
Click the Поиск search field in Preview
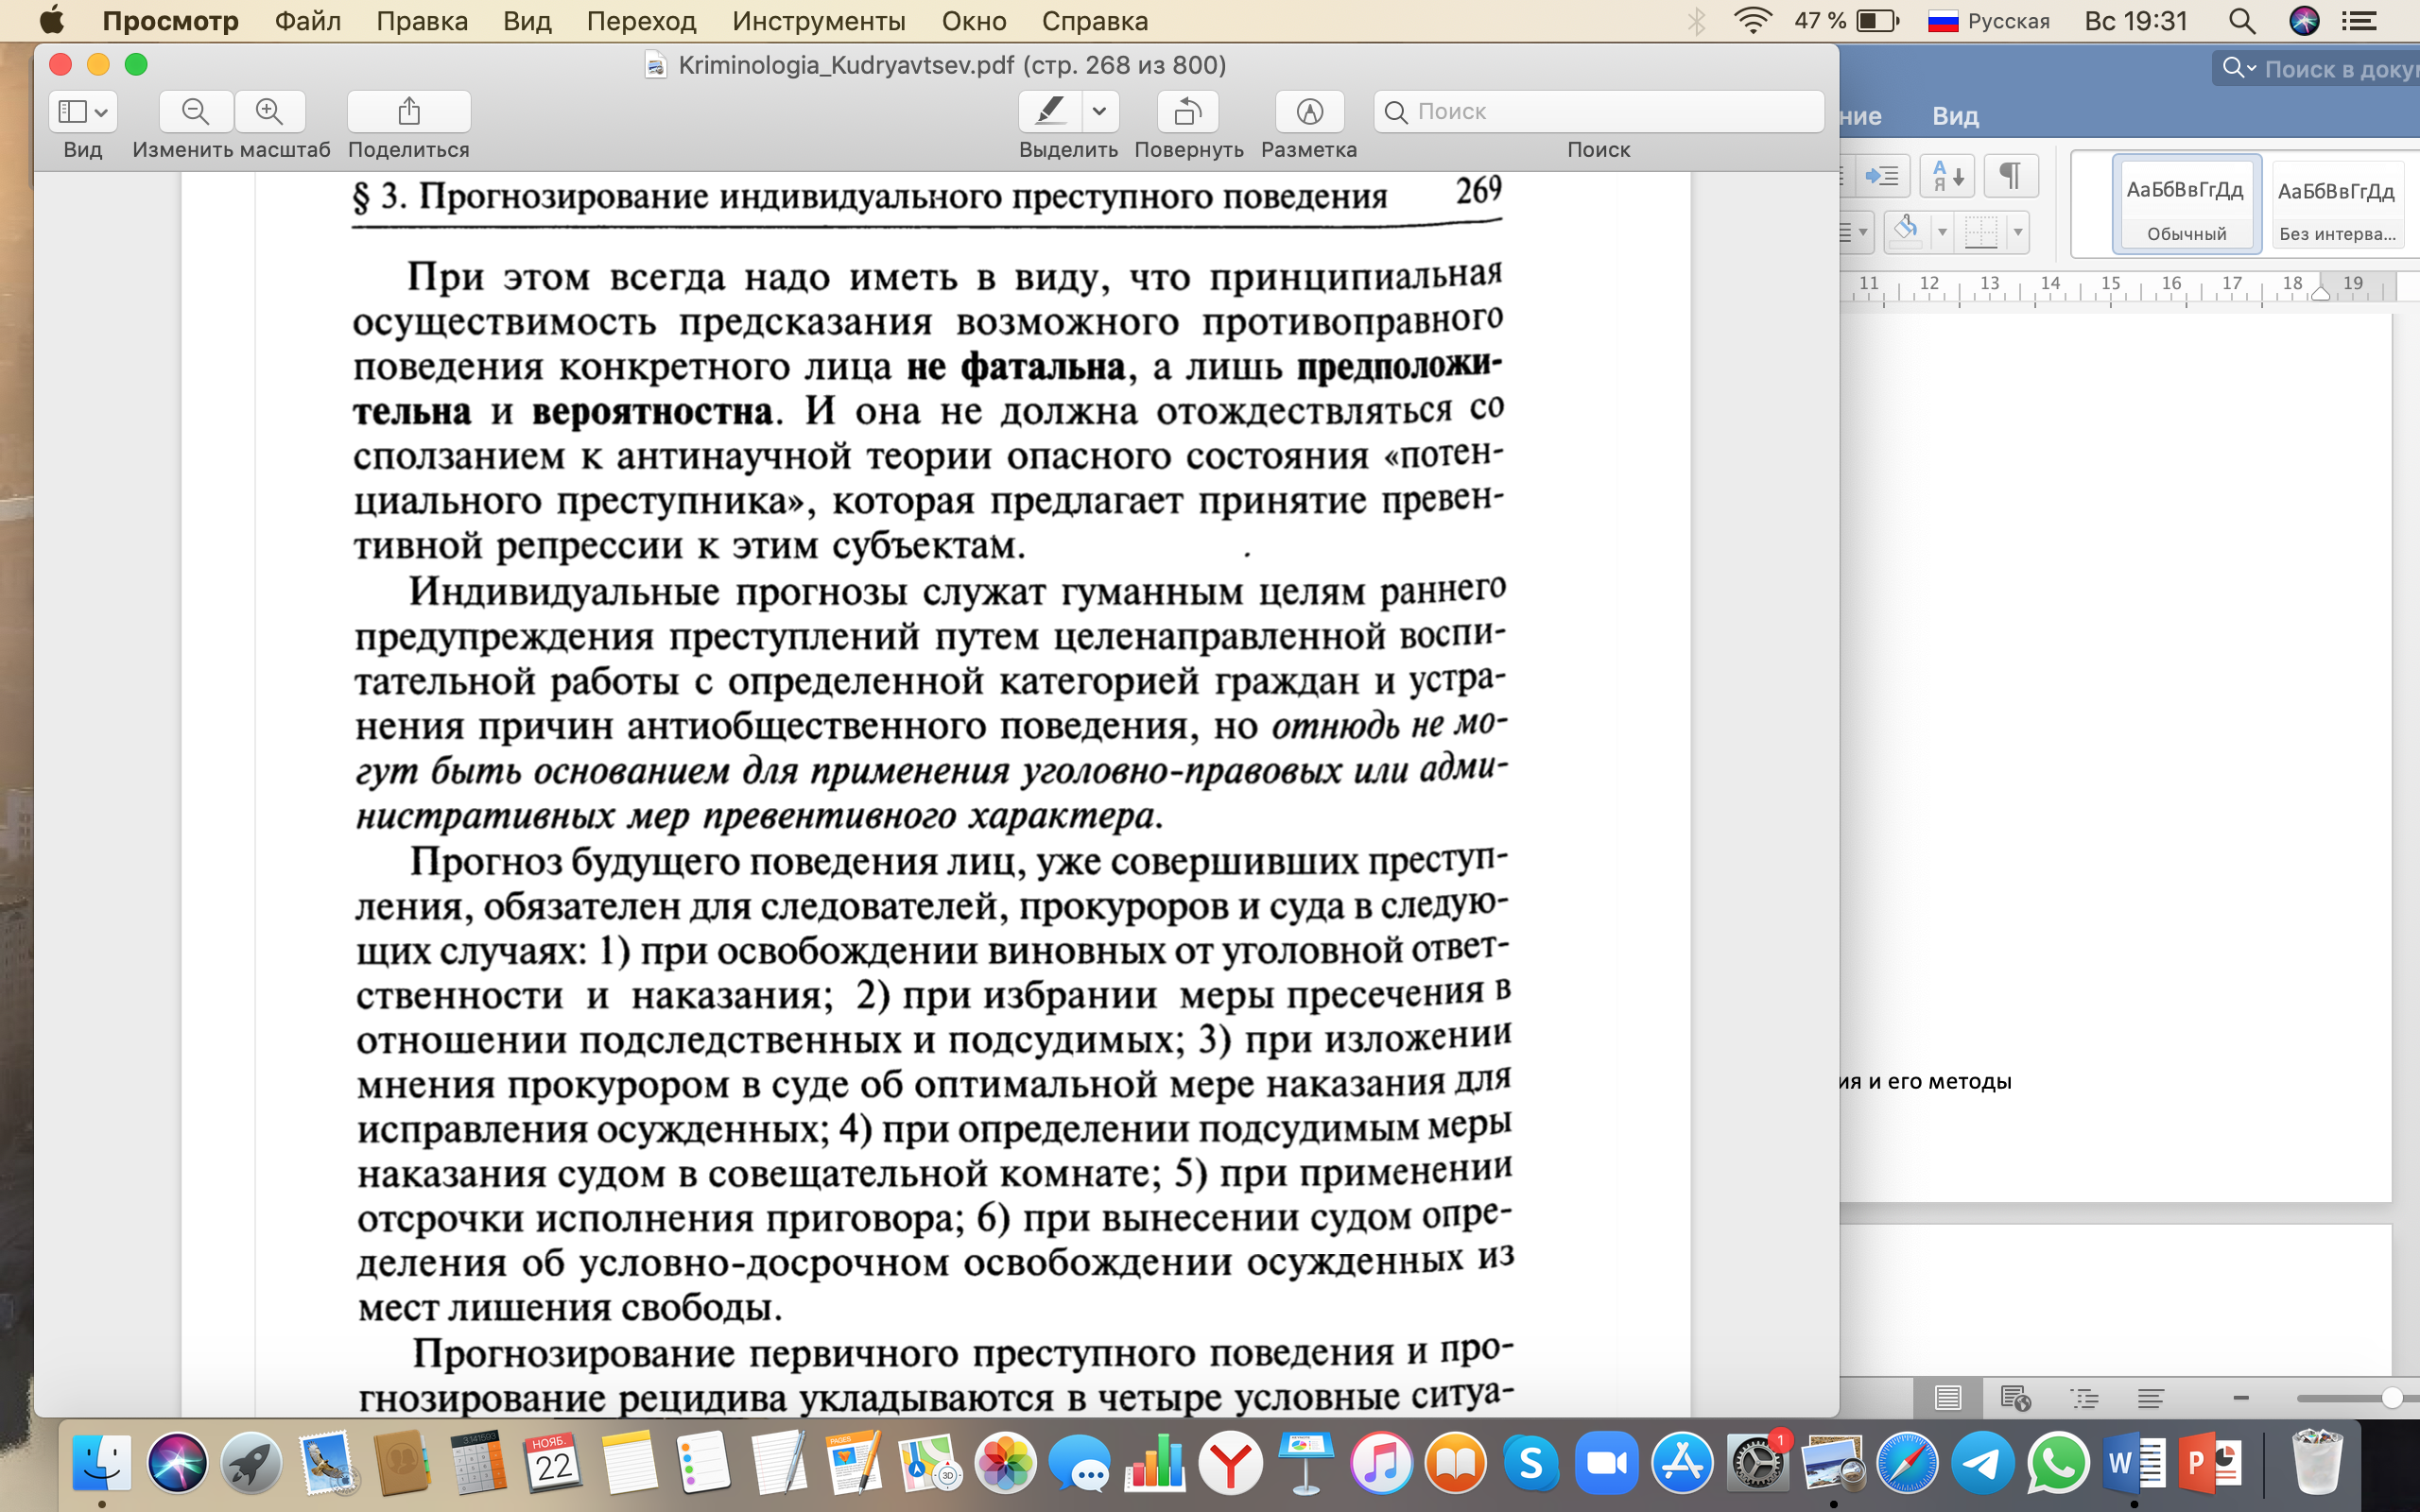[x=1598, y=111]
